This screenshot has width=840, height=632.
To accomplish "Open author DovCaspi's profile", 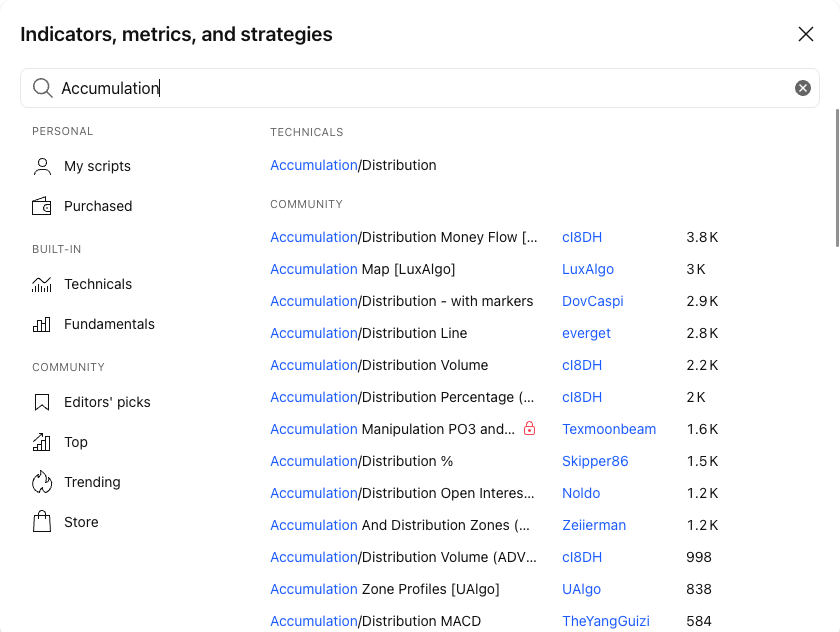I will tap(592, 301).
